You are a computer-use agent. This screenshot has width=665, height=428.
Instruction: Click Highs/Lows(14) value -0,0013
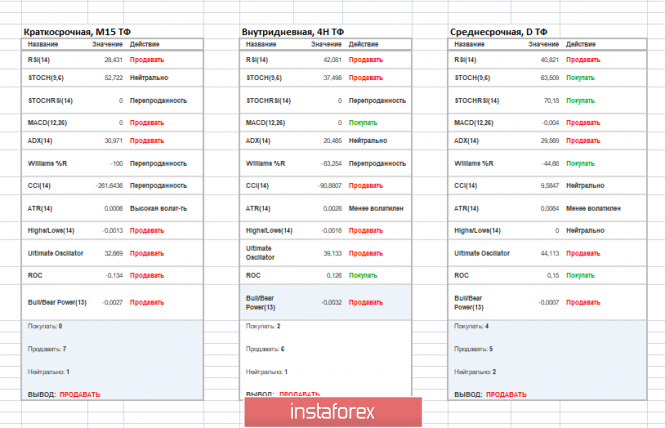pyautogui.click(x=112, y=230)
